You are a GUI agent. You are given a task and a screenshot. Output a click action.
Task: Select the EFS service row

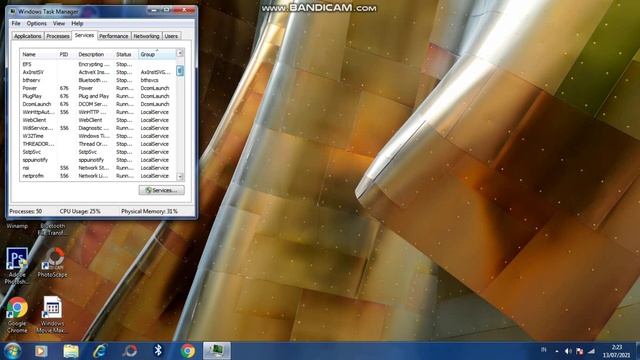[x=98, y=64]
